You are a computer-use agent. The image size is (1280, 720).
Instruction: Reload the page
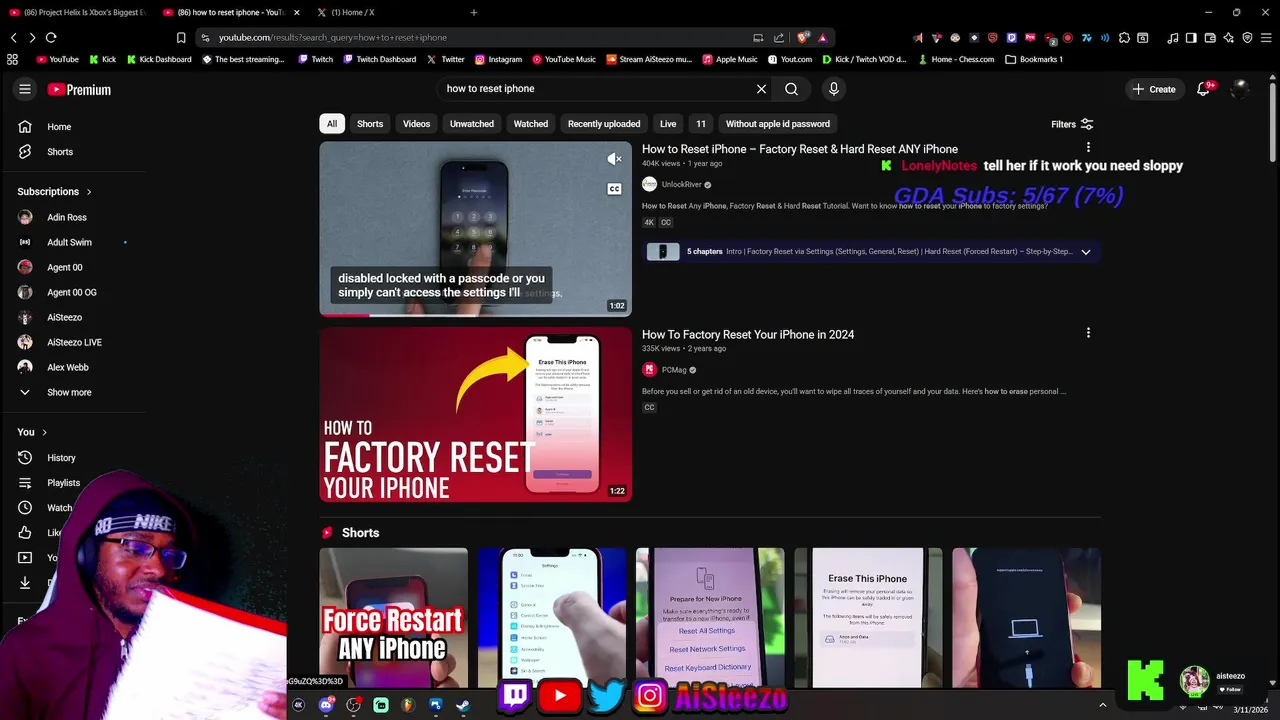coord(51,37)
